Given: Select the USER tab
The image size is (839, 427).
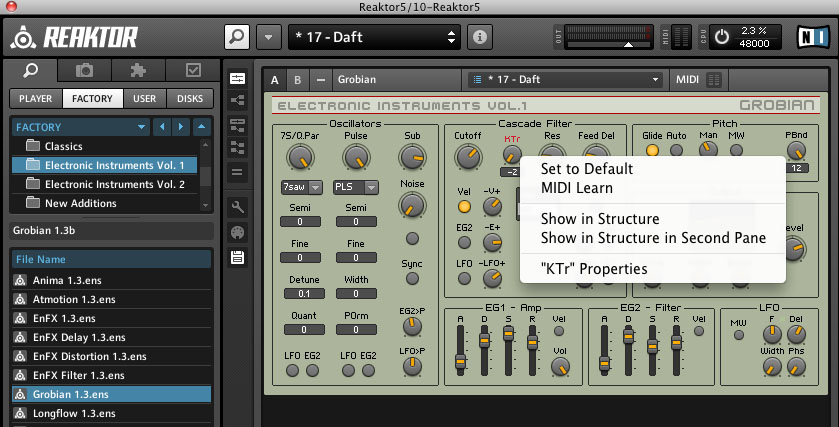Looking at the screenshot, I should point(144,98).
